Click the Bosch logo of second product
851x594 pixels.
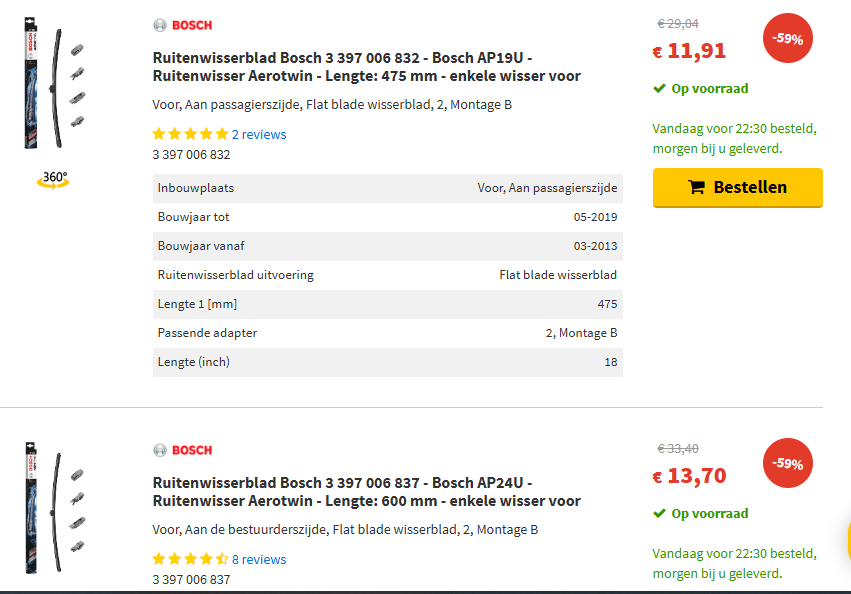(182, 450)
